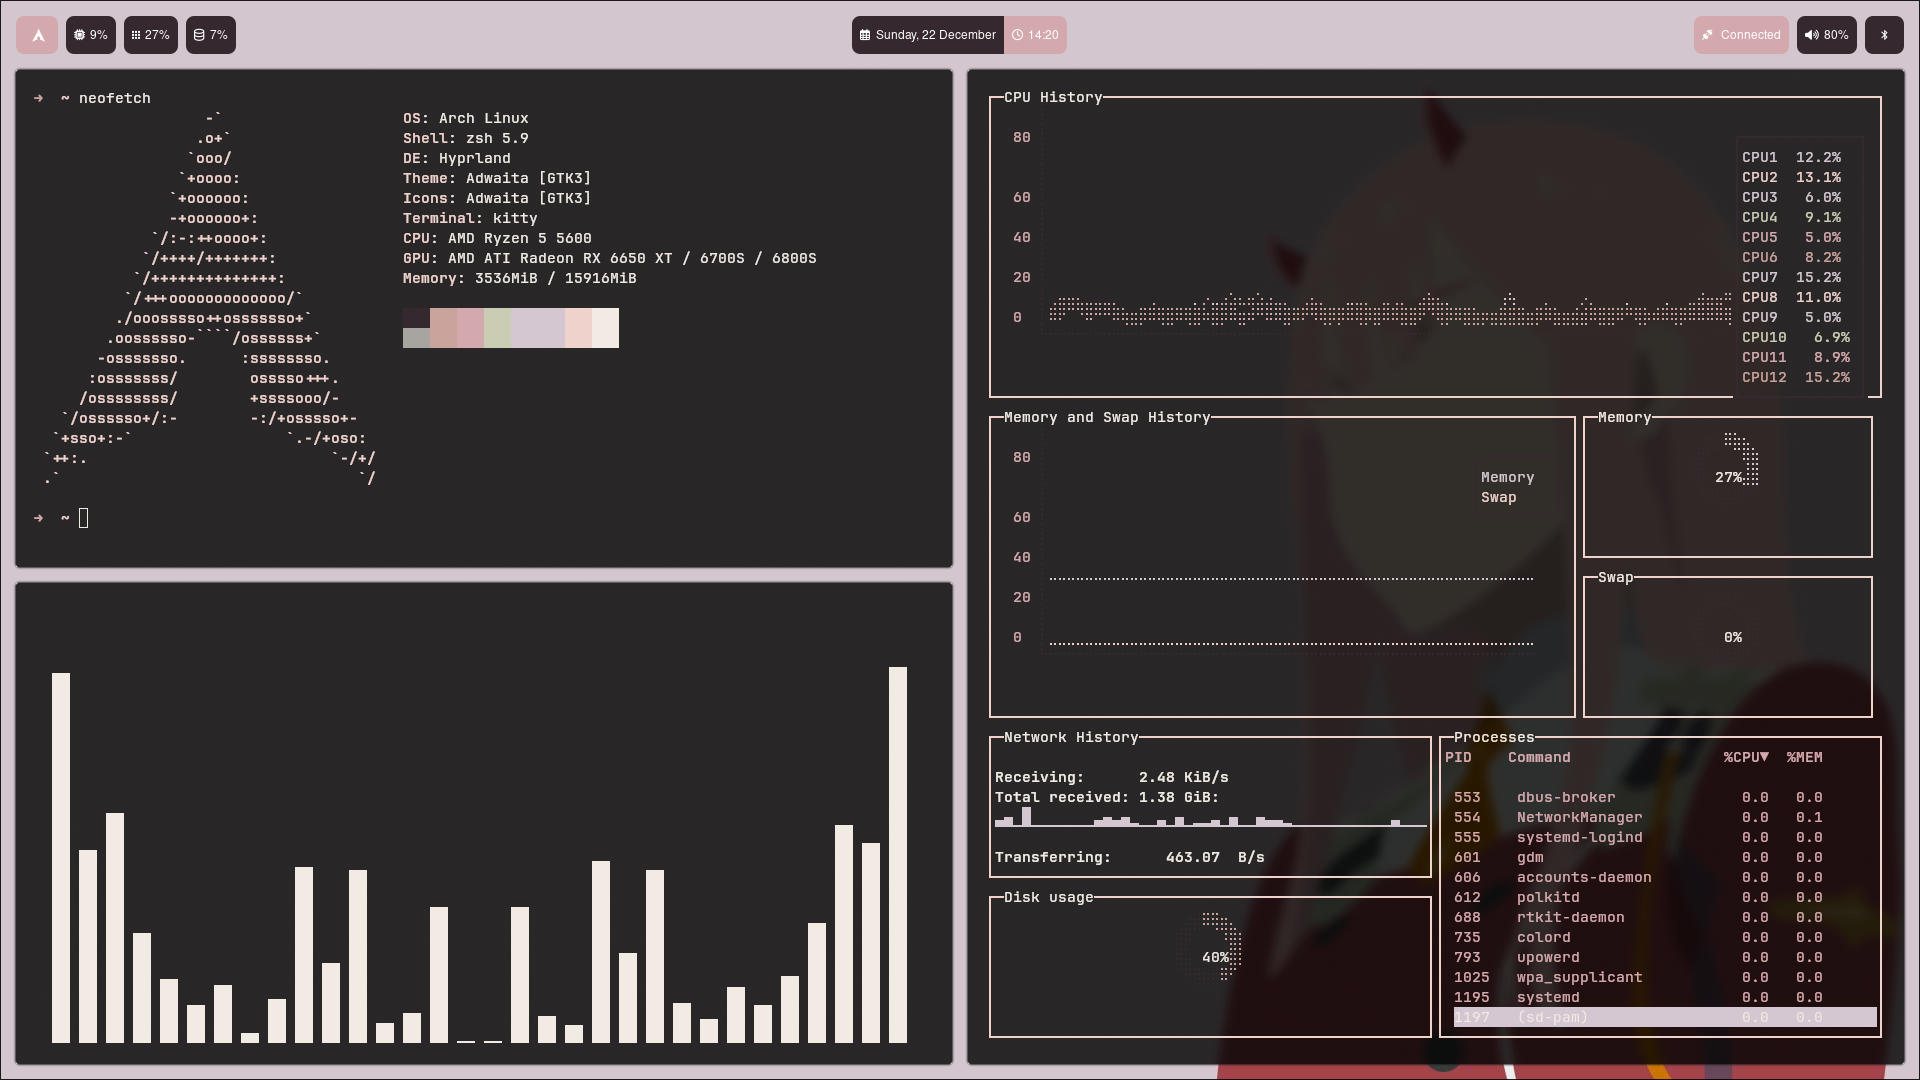Open the Arch launcher icon in top bar
The height and width of the screenshot is (1080, 1920).
click(x=37, y=35)
